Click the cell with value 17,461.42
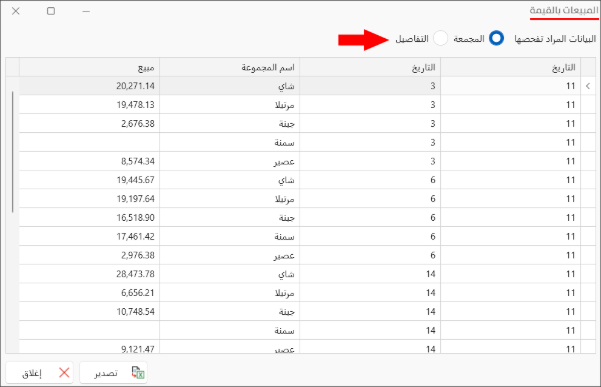The width and height of the screenshot is (601, 387). point(89,236)
